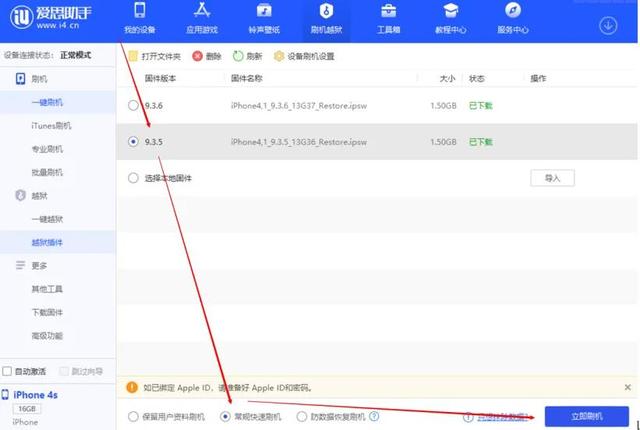The height and width of the screenshot is (430, 640).
Task: Open 其他工具 in sidebar
Action: tap(47, 289)
